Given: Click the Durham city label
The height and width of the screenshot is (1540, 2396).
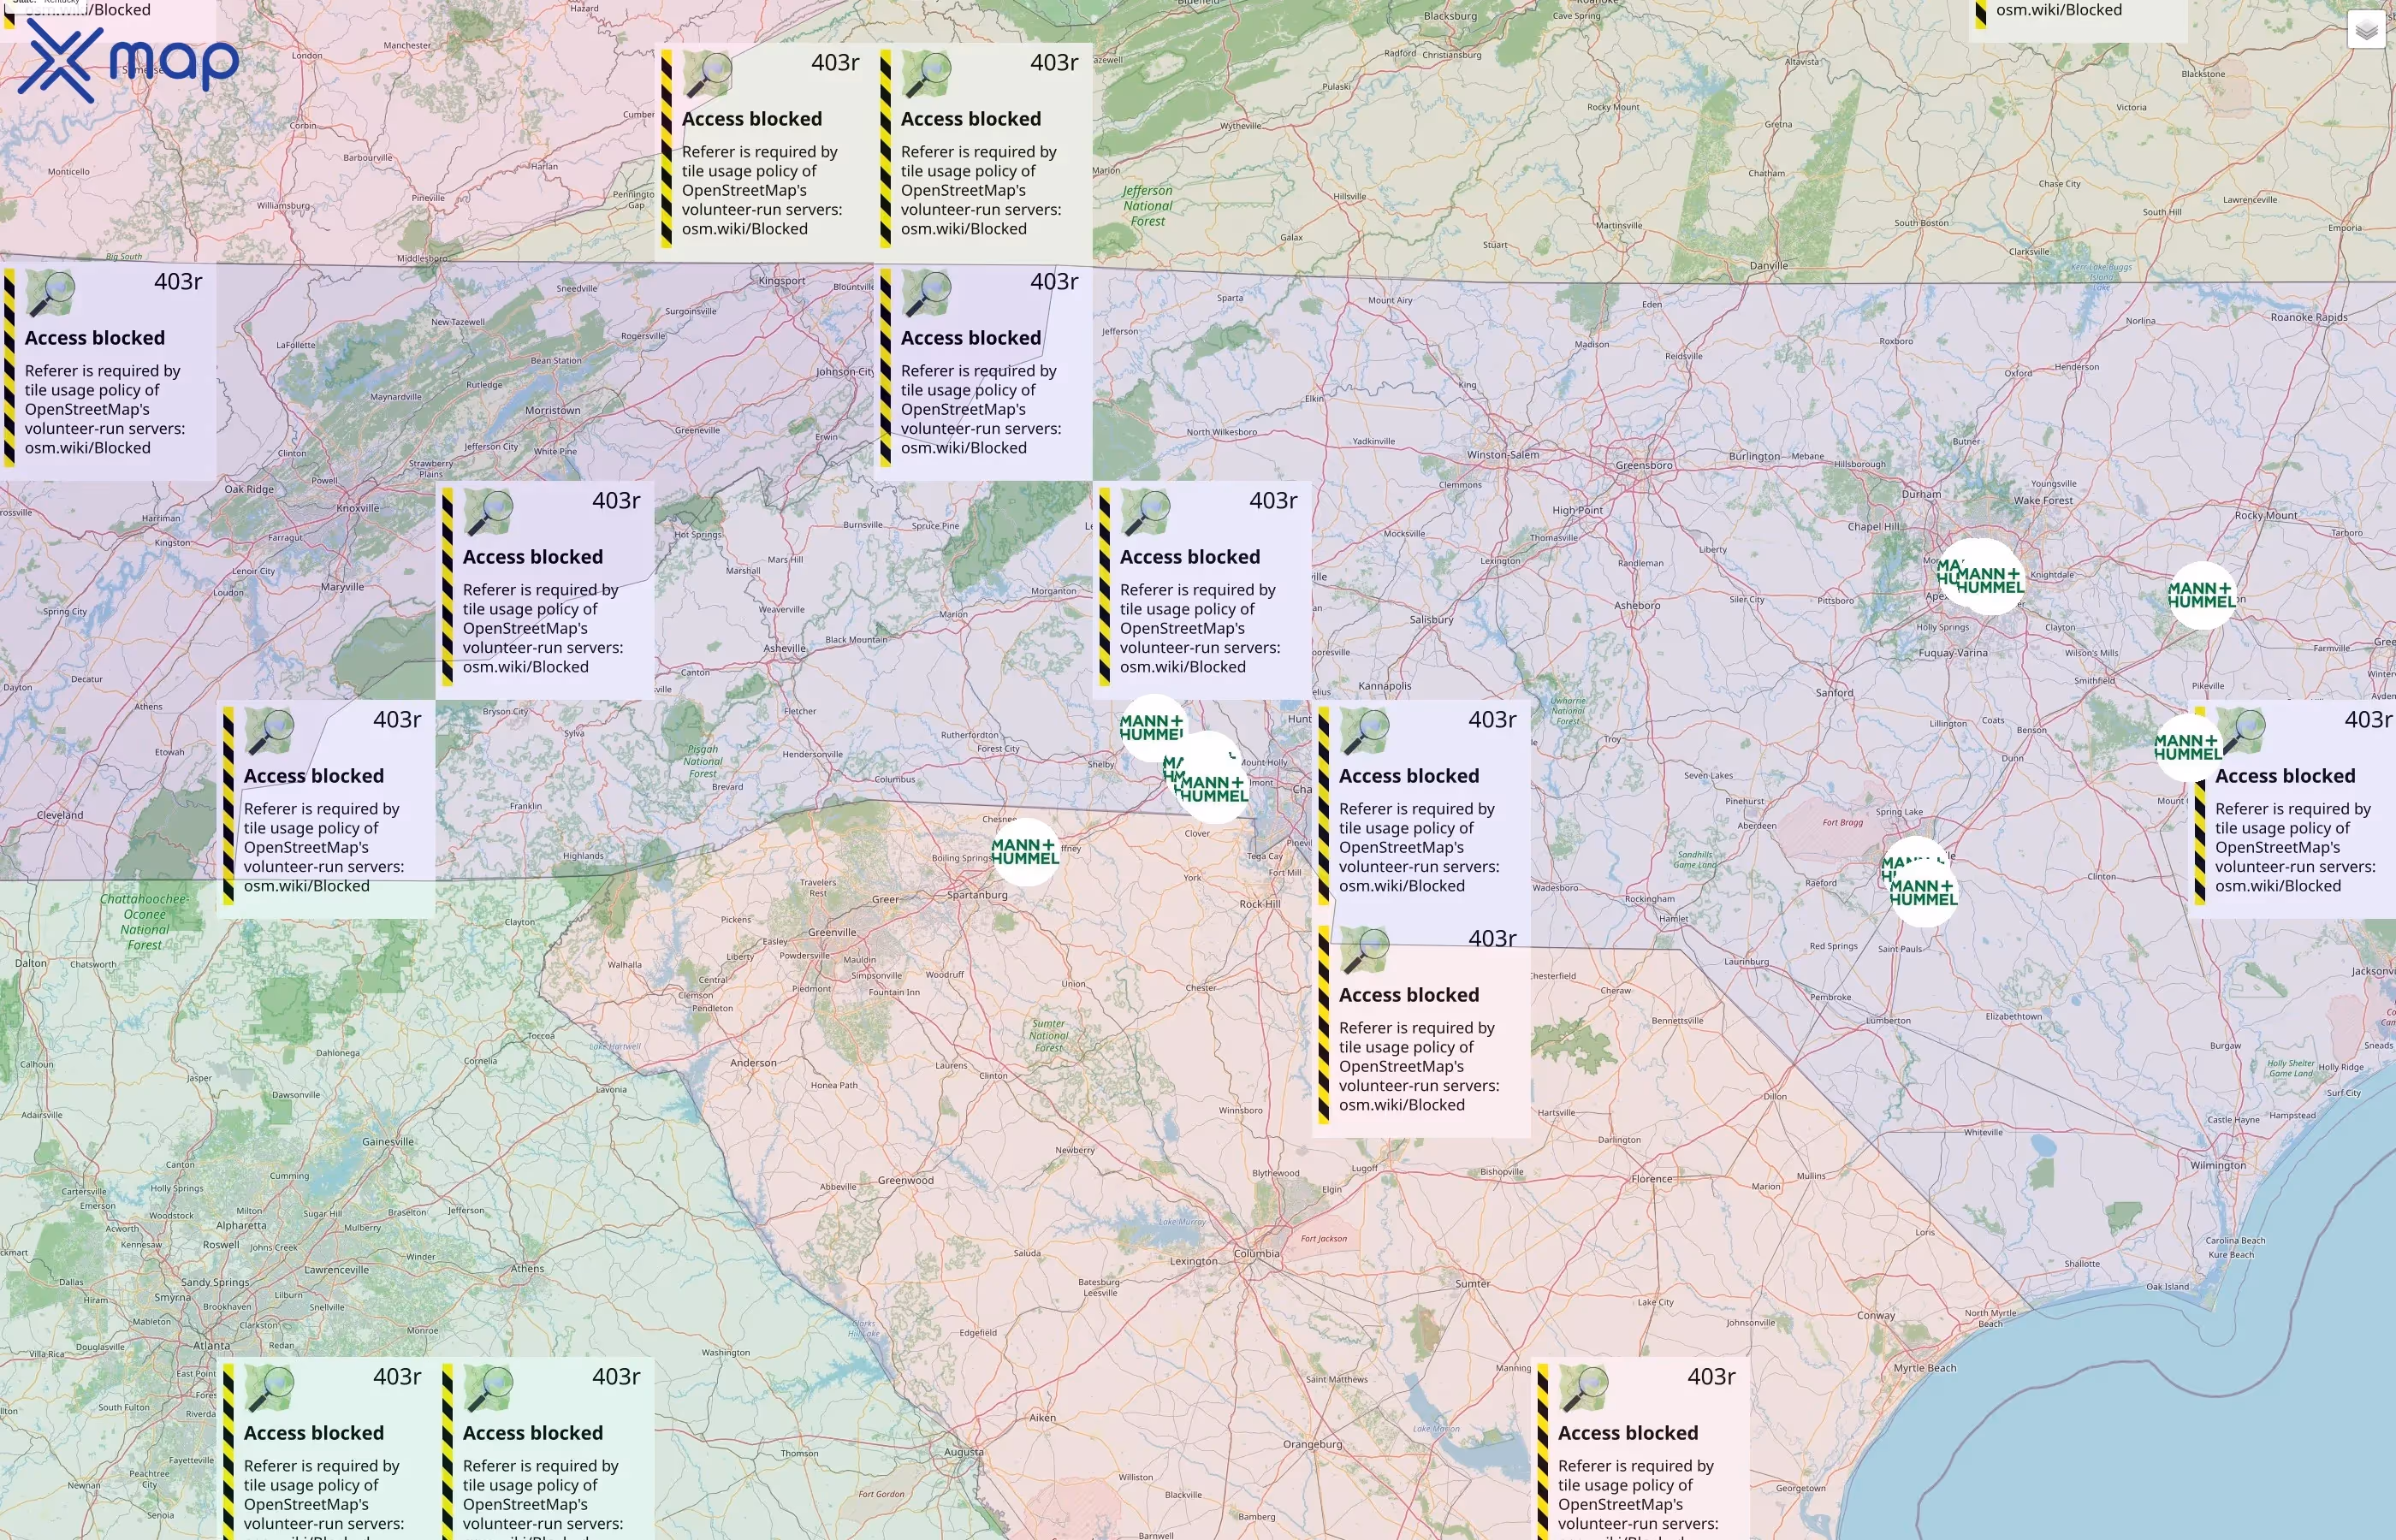Looking at the screenshot, I should [x=1921, y=494].
